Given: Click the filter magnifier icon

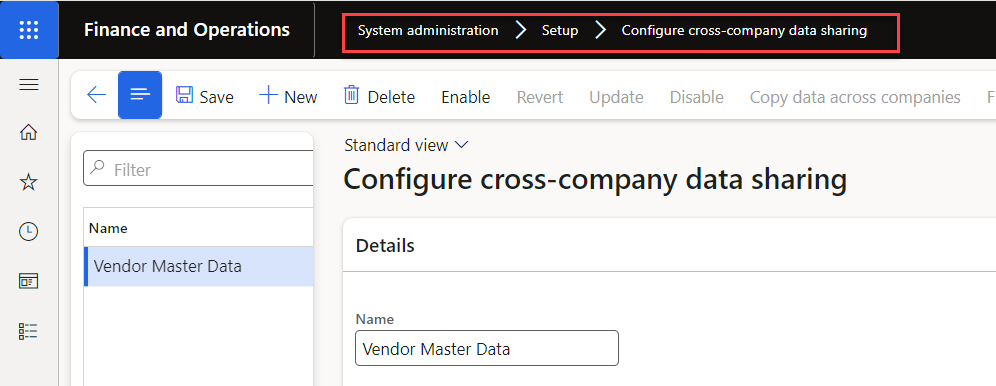Looking at the screenshot, I should coord(97,168).
